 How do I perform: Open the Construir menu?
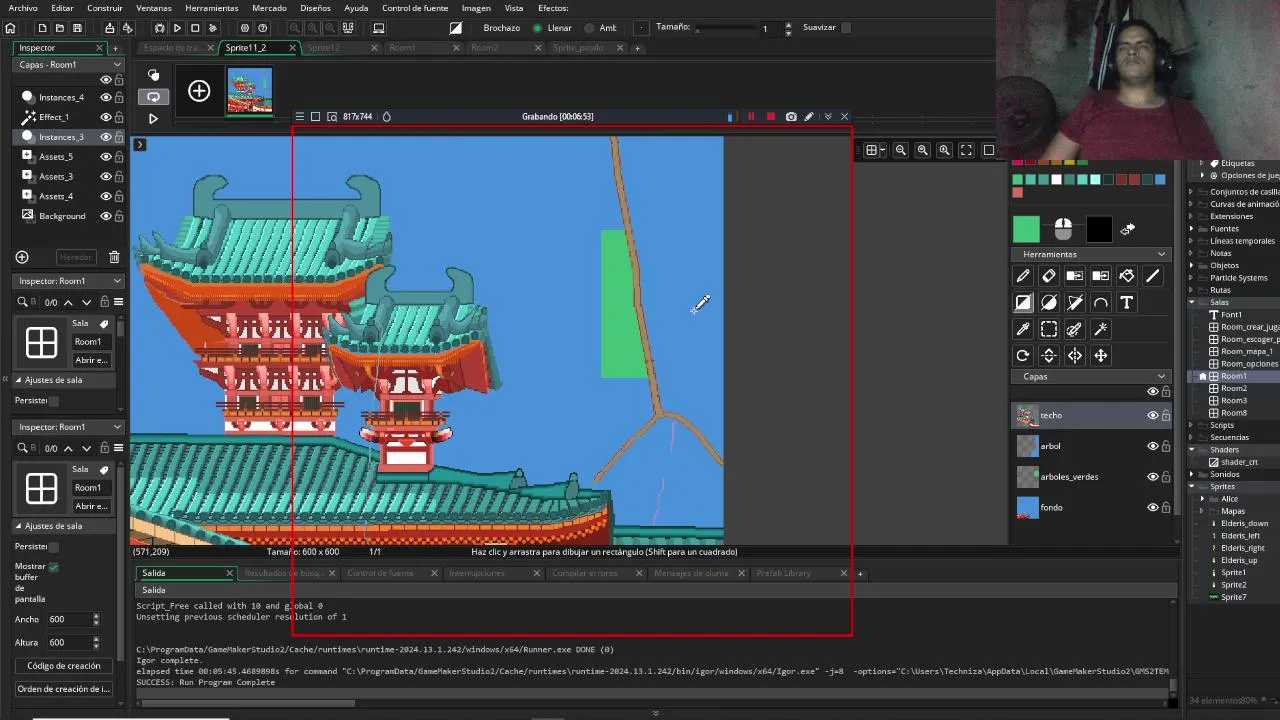[105, 8]
